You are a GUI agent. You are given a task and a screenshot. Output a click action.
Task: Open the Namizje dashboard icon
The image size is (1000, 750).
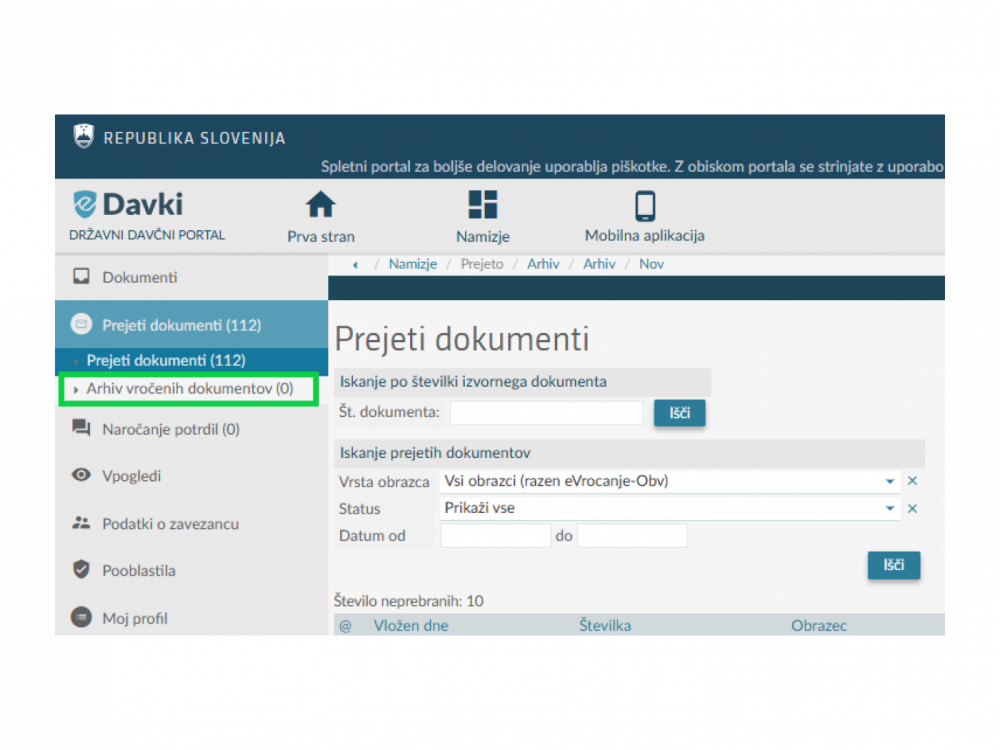coord(483,205)
